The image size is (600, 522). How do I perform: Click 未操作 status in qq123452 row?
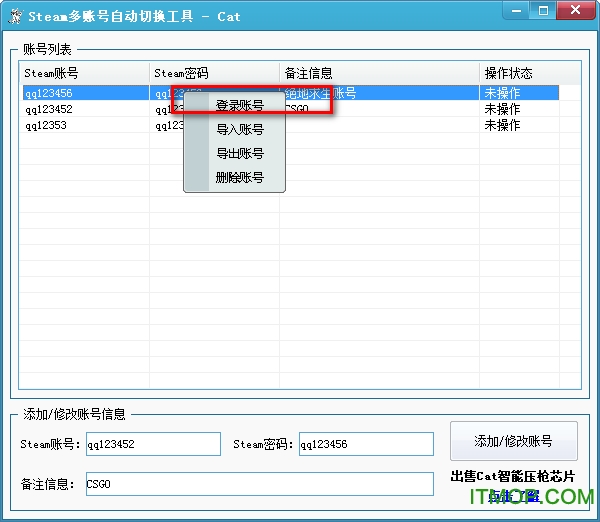pyautogui.click(x=502, y=109)
